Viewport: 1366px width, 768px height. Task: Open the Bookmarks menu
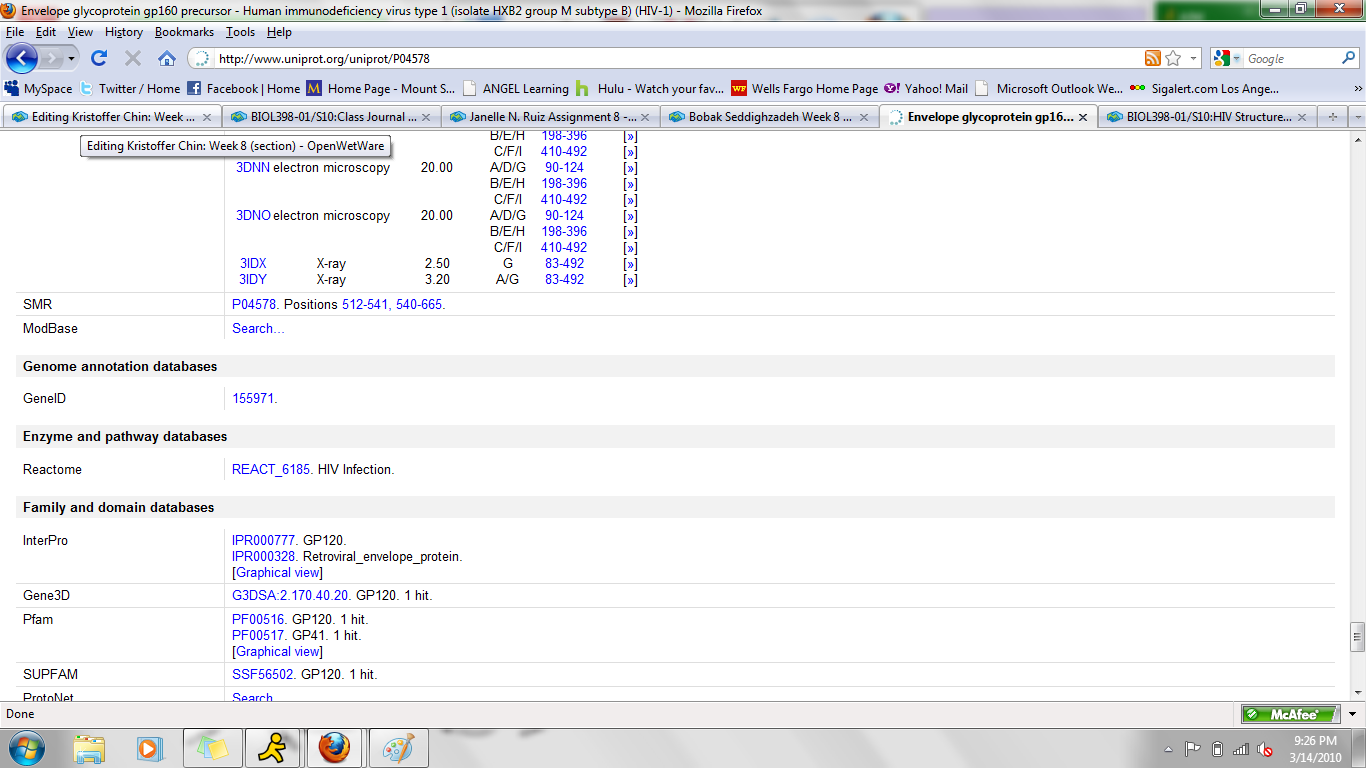184,32
